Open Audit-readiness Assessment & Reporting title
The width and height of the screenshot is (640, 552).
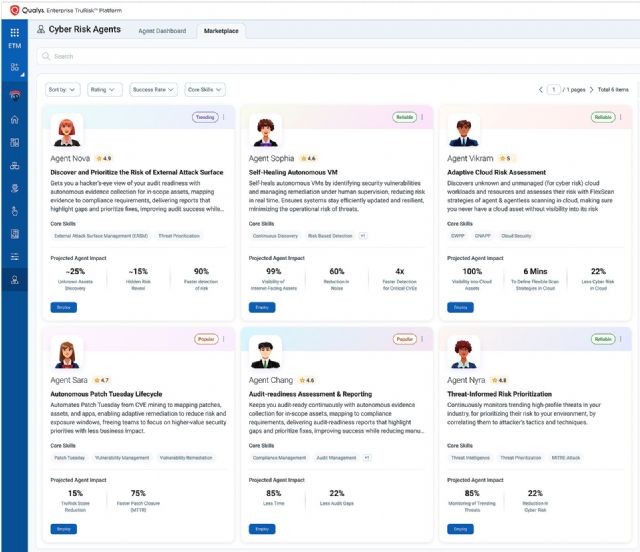click(310, 394)
